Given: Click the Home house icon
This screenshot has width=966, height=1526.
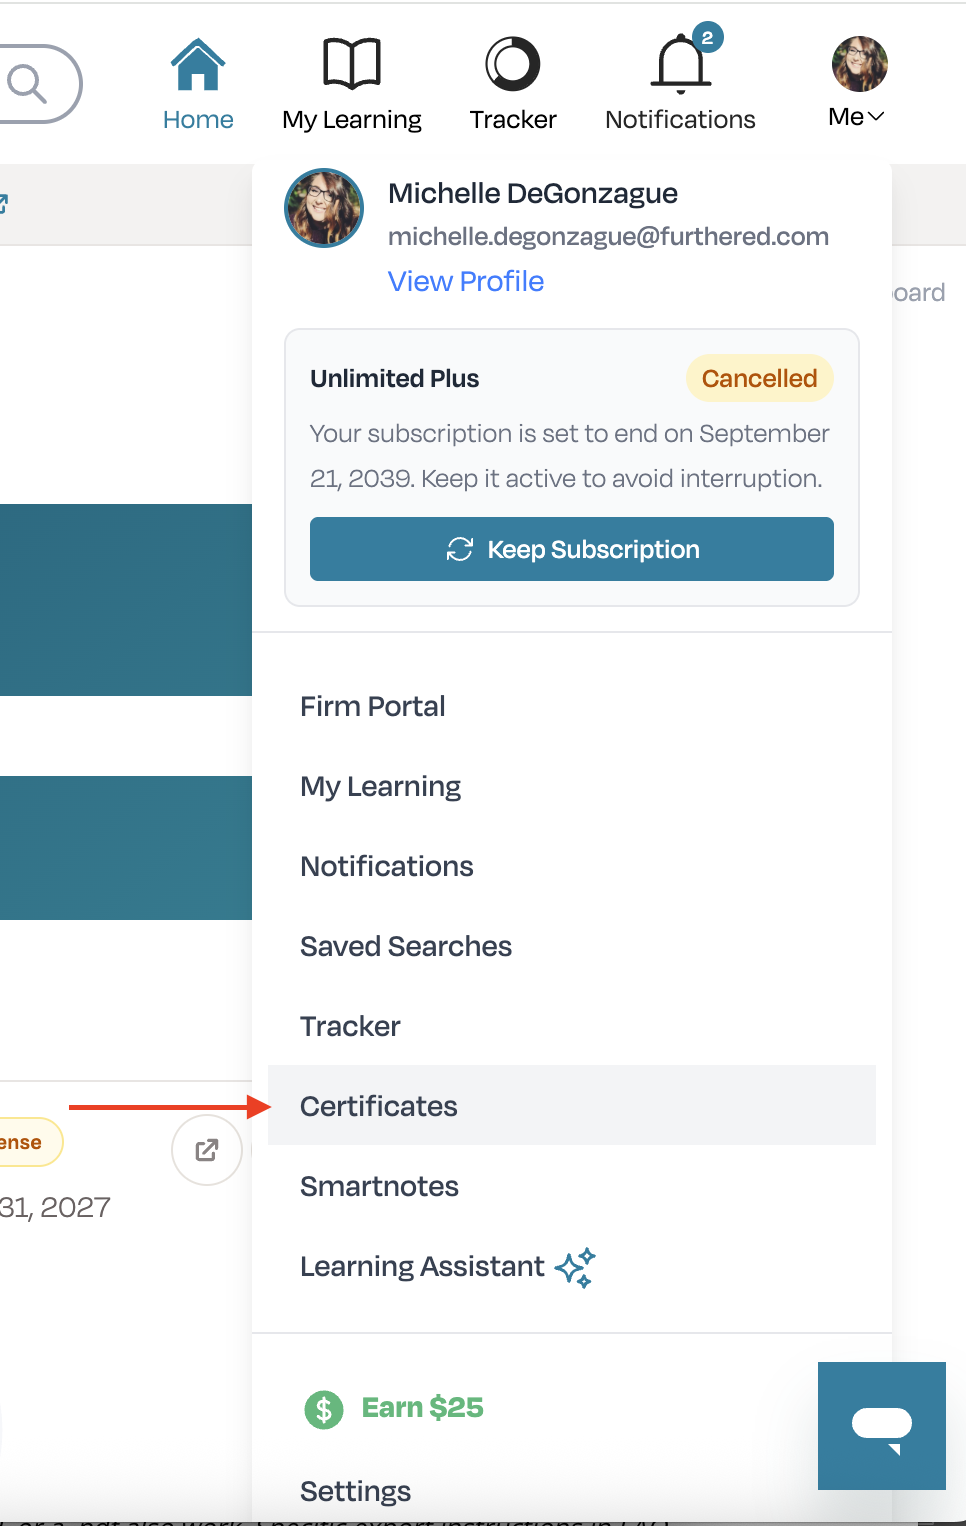Looking at the screenshot, I should (198, 65).
